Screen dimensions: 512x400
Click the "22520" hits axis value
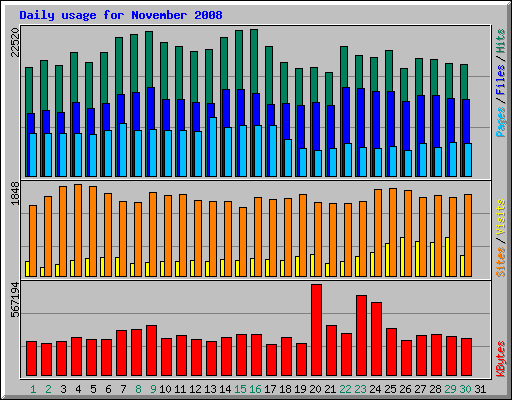[x=15, y=43]
